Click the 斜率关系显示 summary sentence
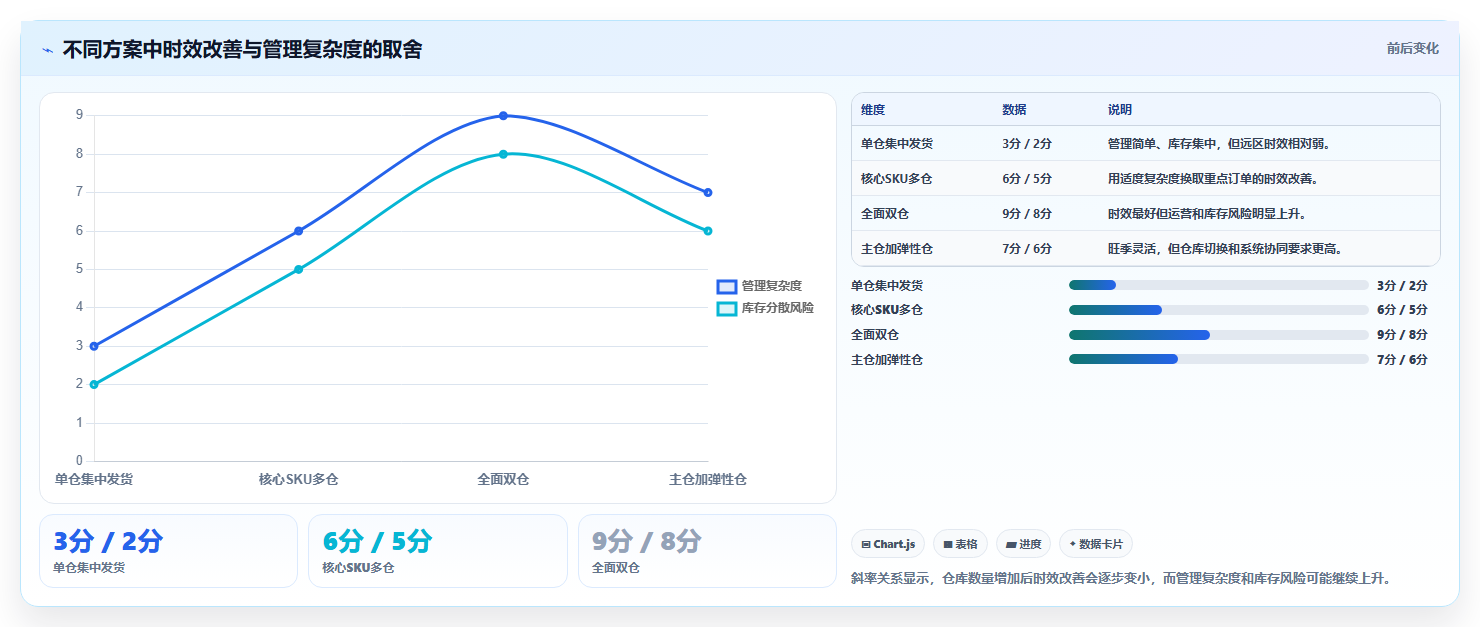Screen dimensions: 1480x627 tap(1121, 578)
